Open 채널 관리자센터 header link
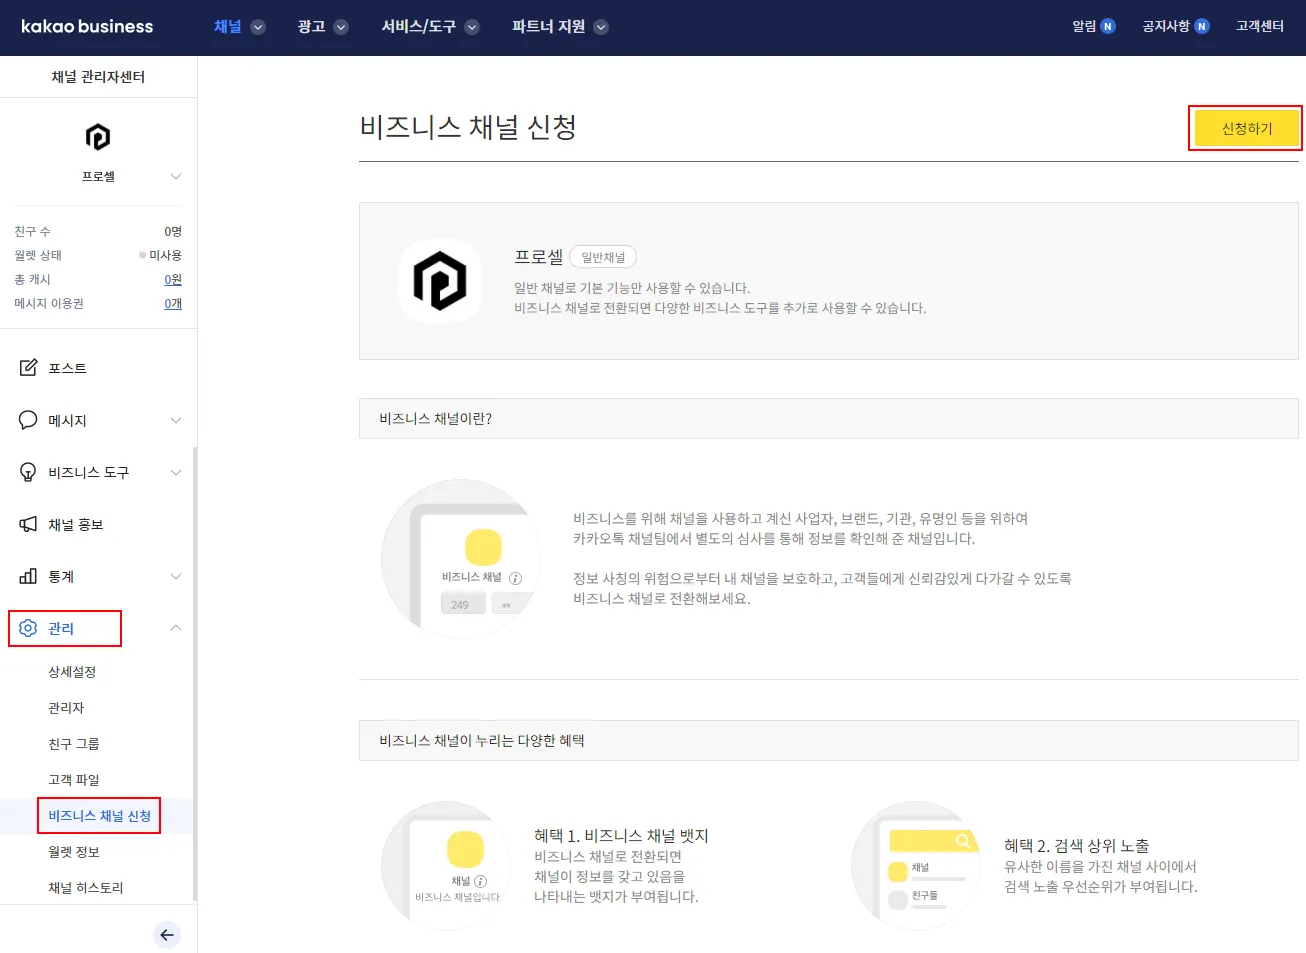1306x953 pixels. coord(98,77)
